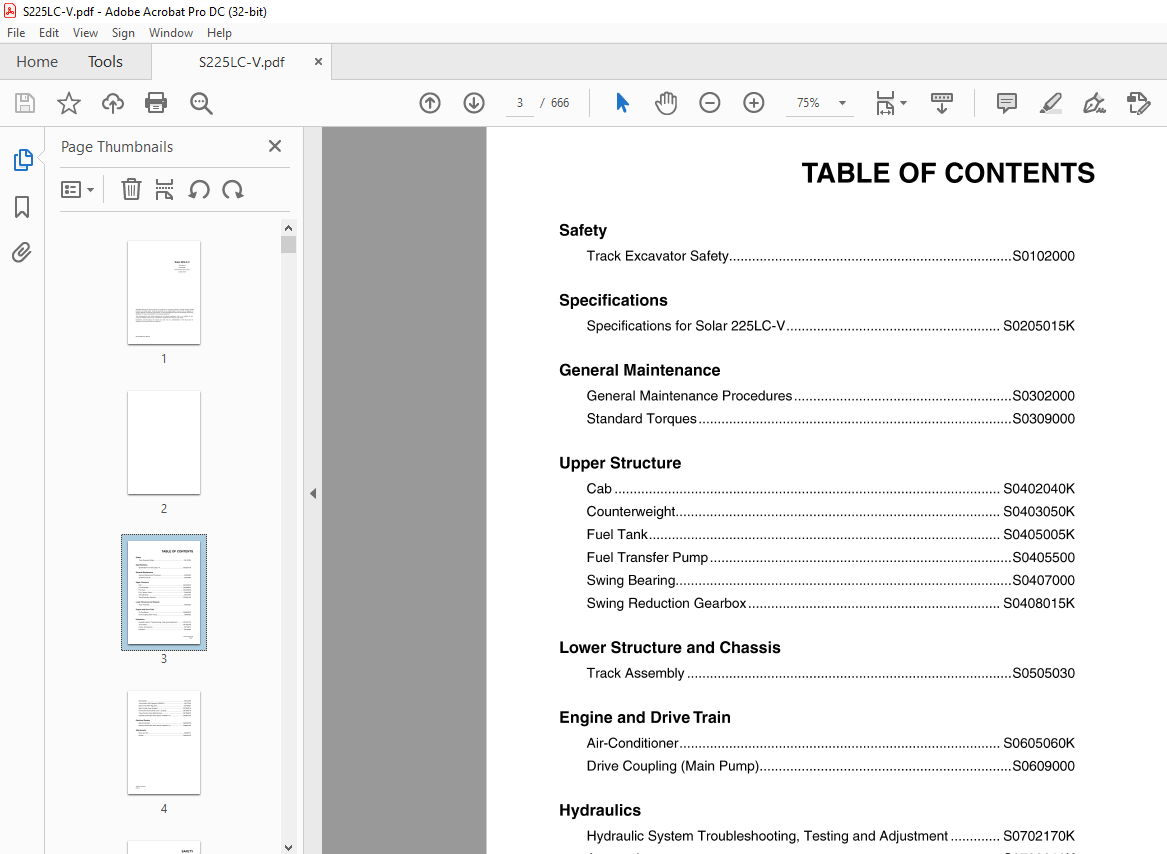Click the Fuel Transfer Pump entry
This screenshot has width=1167, height=854.
coord(830,558)
